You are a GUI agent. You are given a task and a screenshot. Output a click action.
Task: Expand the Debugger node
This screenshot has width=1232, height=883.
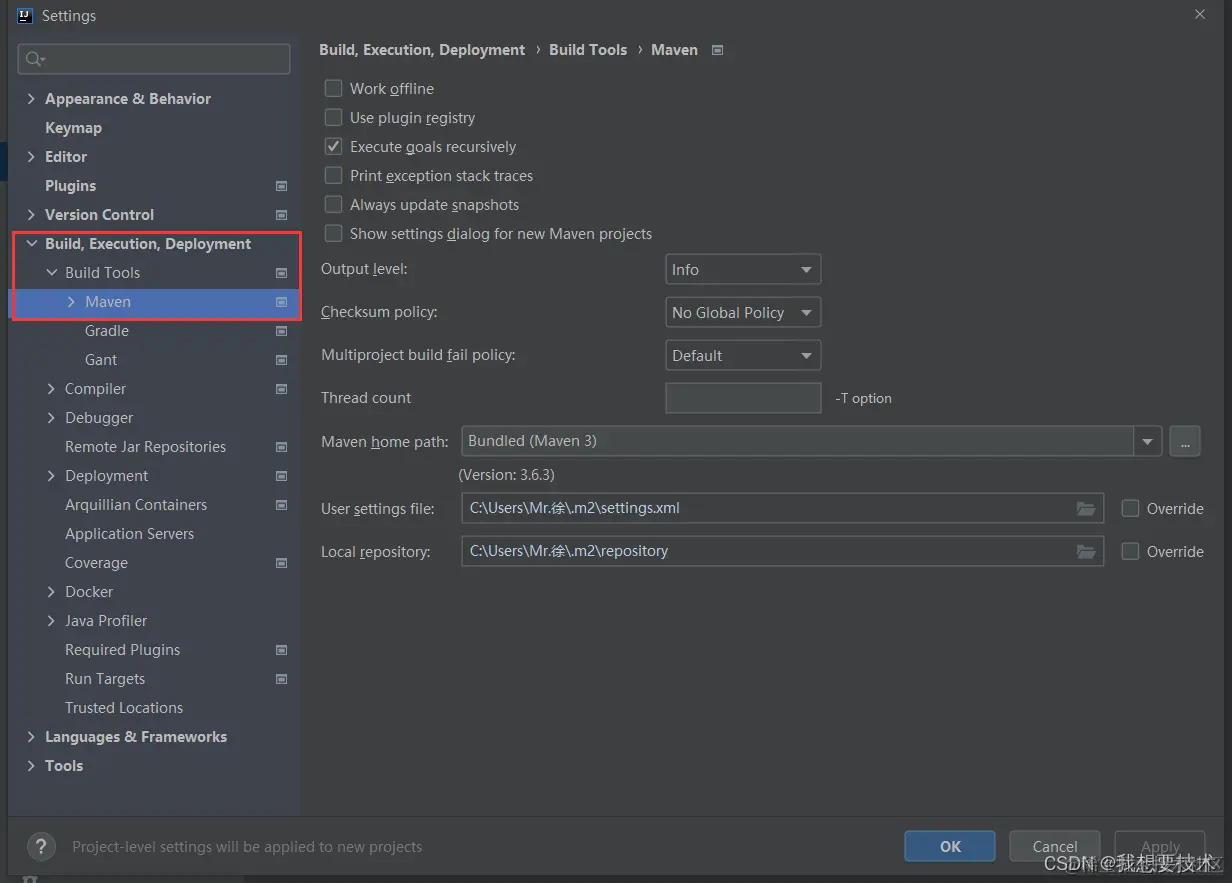pos(51,417)
